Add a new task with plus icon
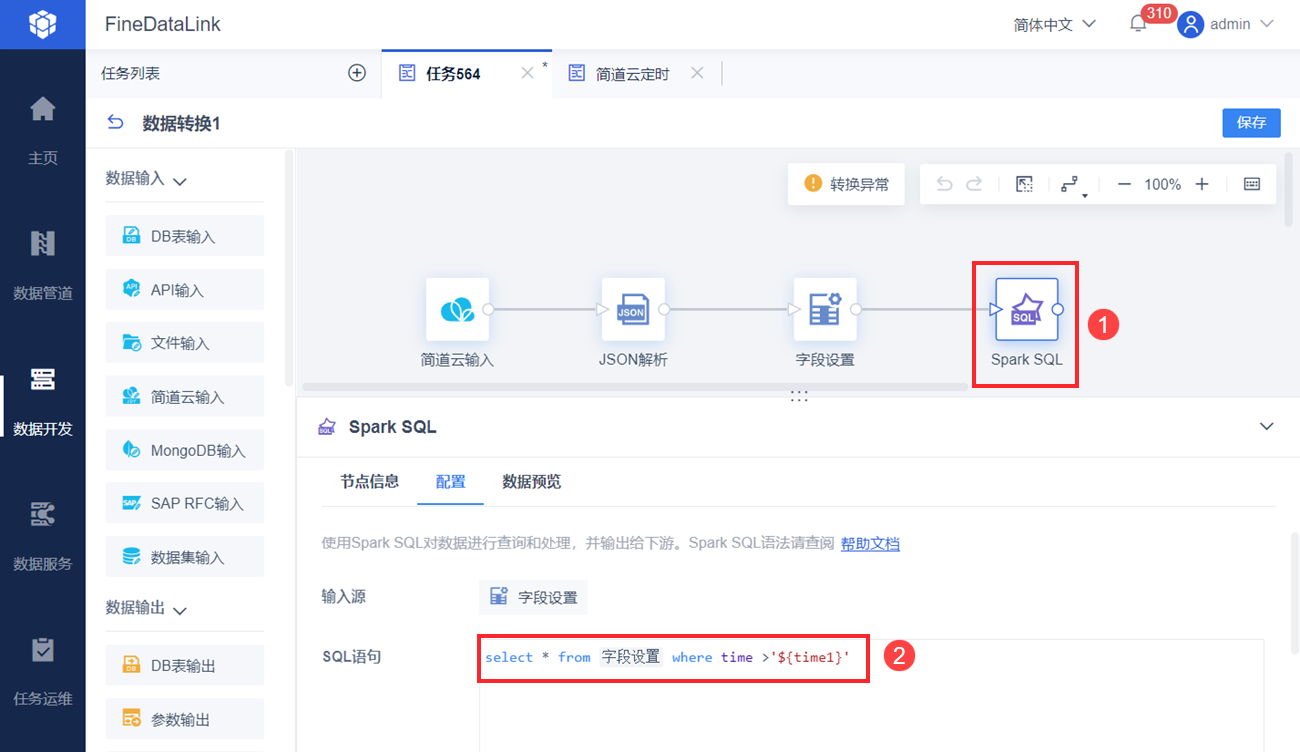This screenshot has height=752, width=1300. (357, 73)
